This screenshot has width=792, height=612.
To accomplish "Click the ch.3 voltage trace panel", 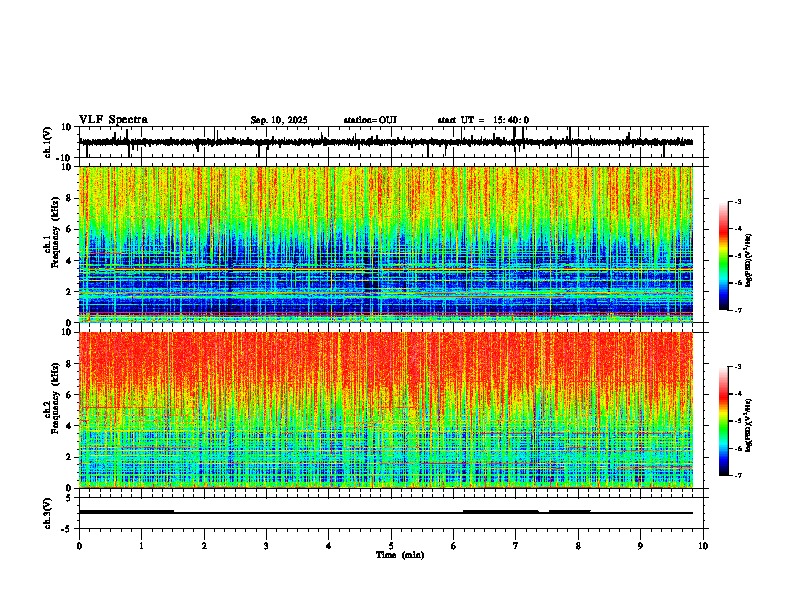I will click(x=391, y=513).
